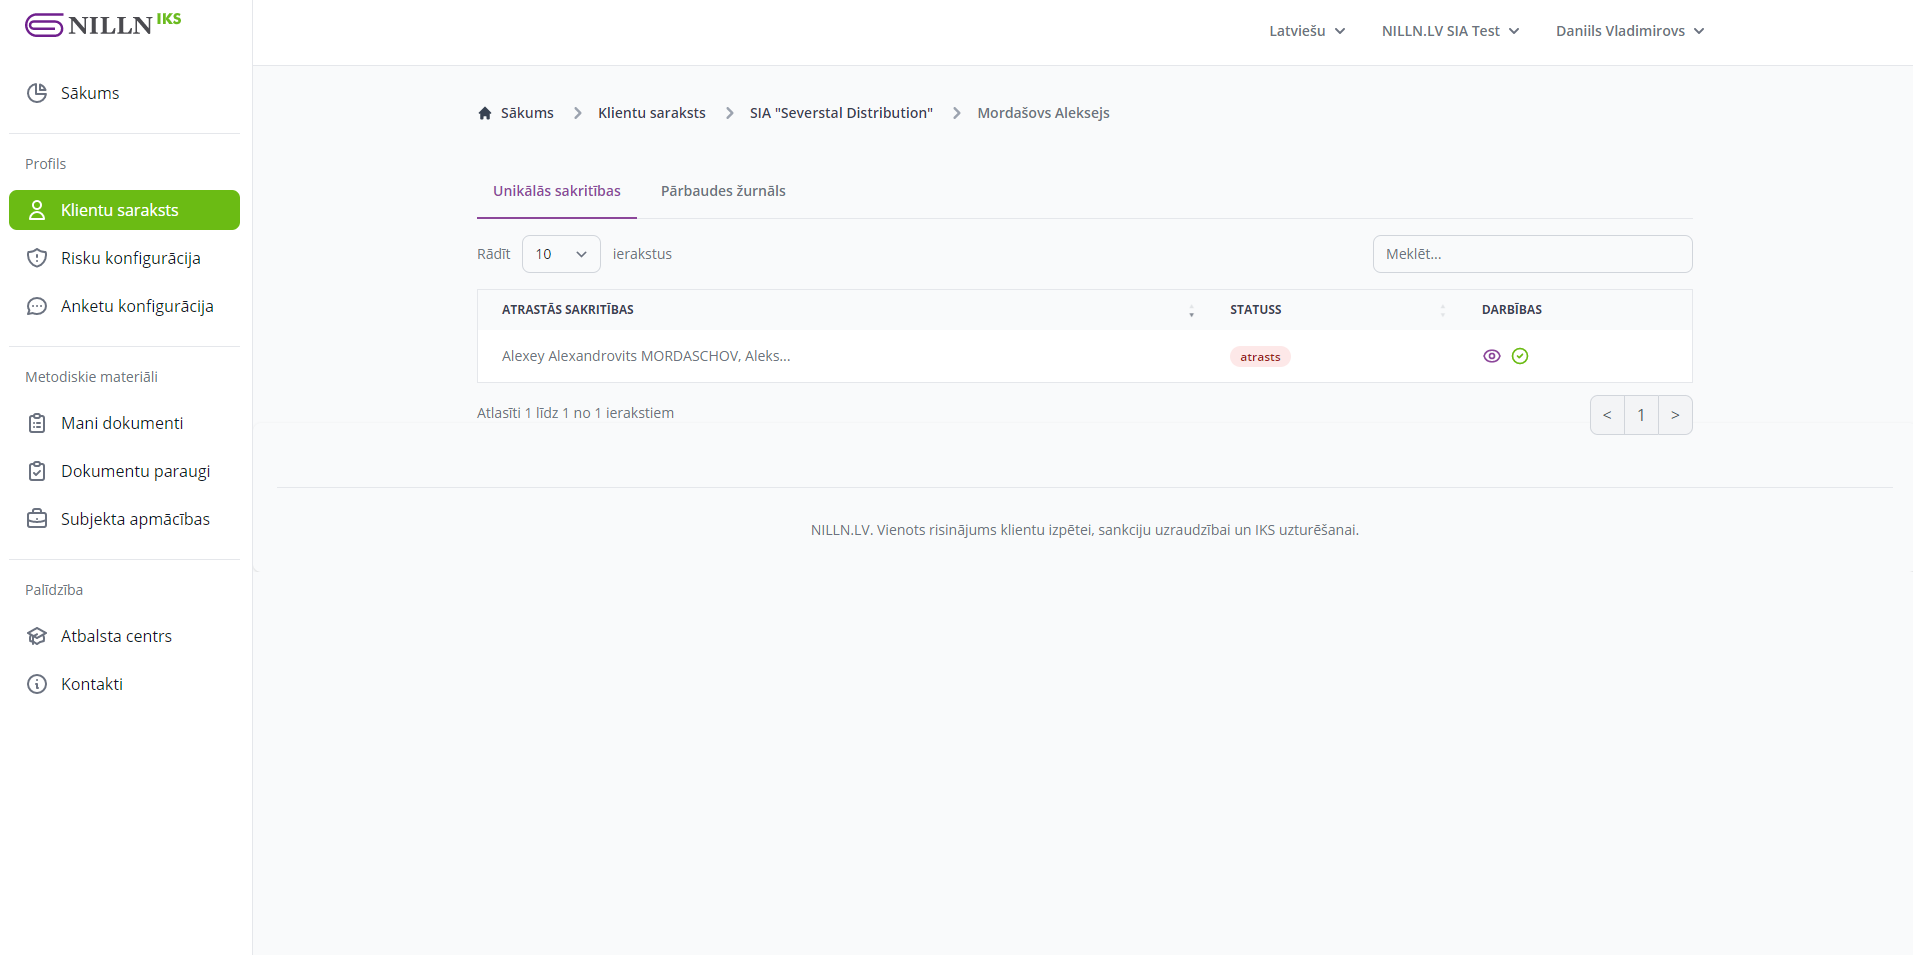This screenshot has width=1913, height=955.
Task: Click the Sākums pie chart icon
Action: (37, 93)
